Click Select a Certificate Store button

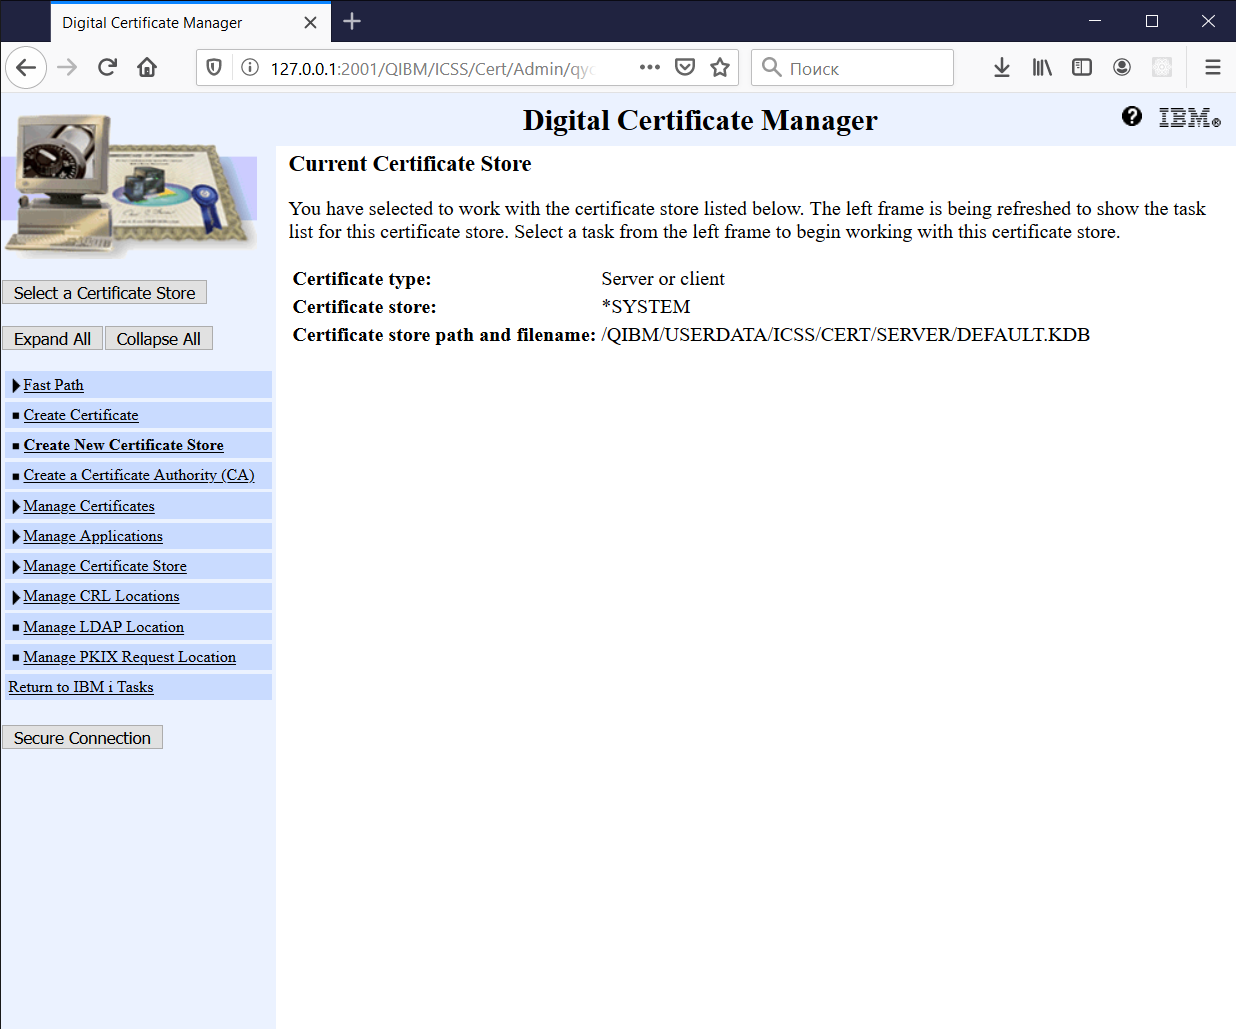[105, 293]
